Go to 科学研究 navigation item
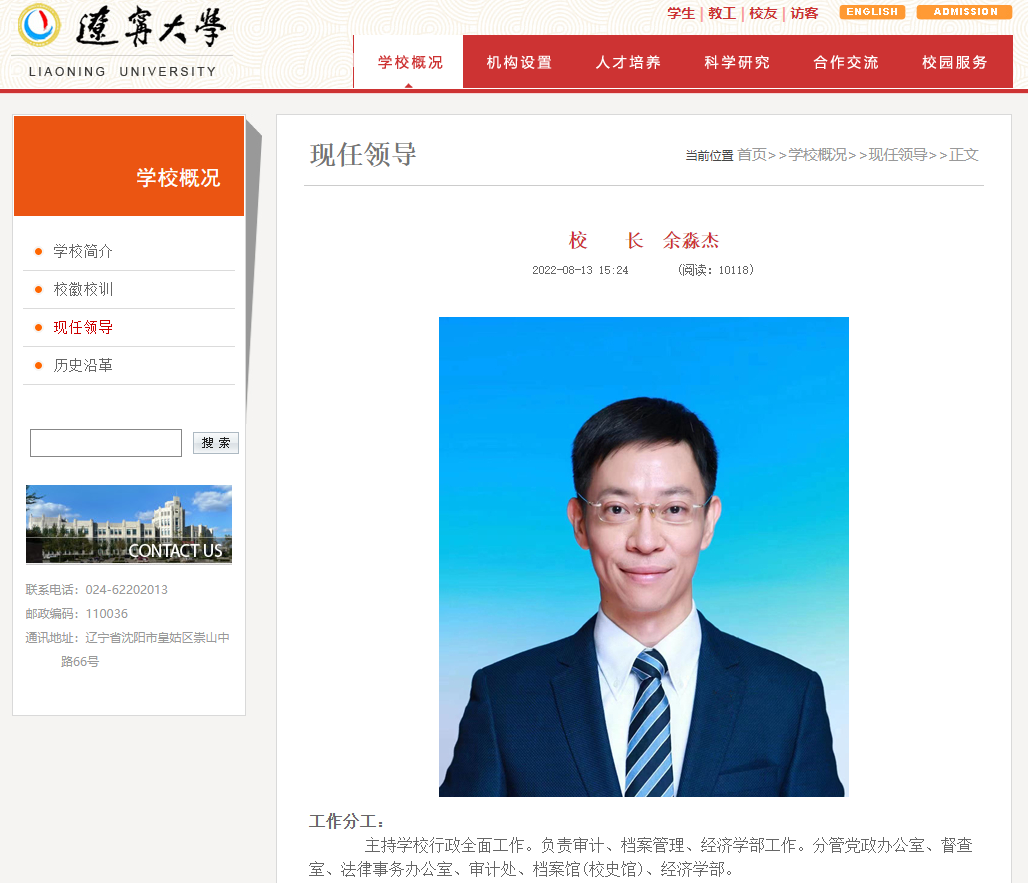1028x883 pixels. point(737,62)
